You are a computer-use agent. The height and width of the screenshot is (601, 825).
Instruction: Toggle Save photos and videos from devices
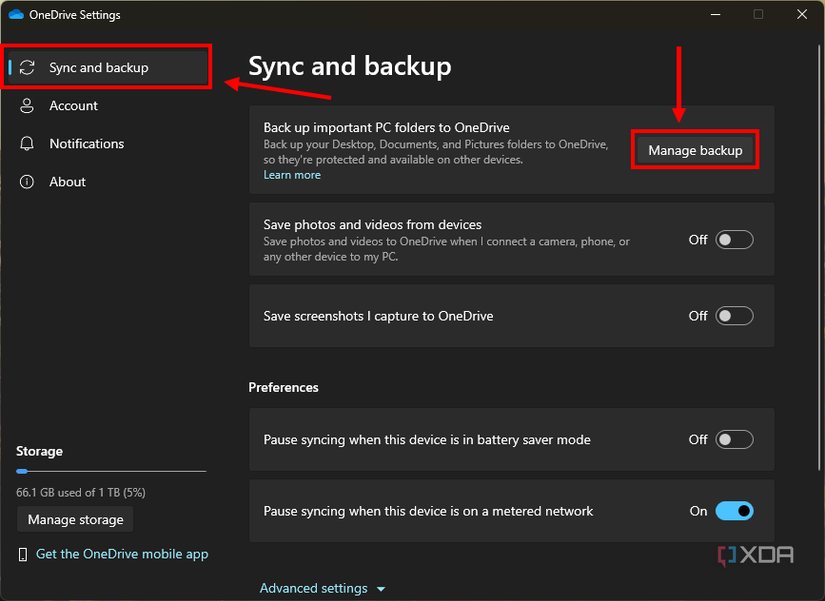click(735, 240)
